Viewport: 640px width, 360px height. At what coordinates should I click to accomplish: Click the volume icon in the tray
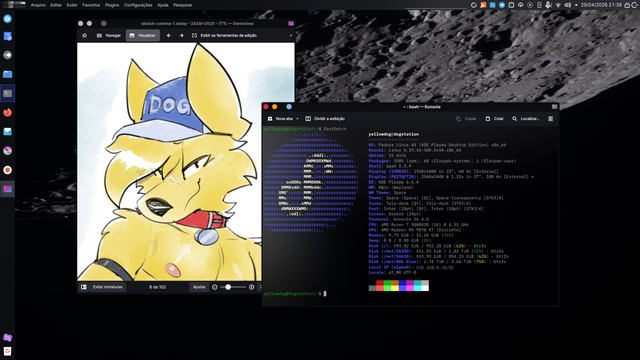tap(567, 5)
